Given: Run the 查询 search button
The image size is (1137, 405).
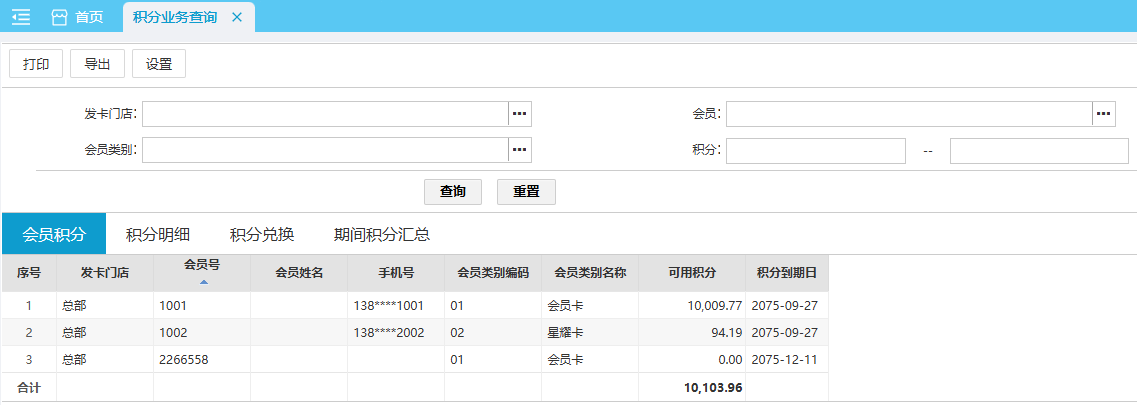Looking at the screenshot, I should tap(452, 192).
